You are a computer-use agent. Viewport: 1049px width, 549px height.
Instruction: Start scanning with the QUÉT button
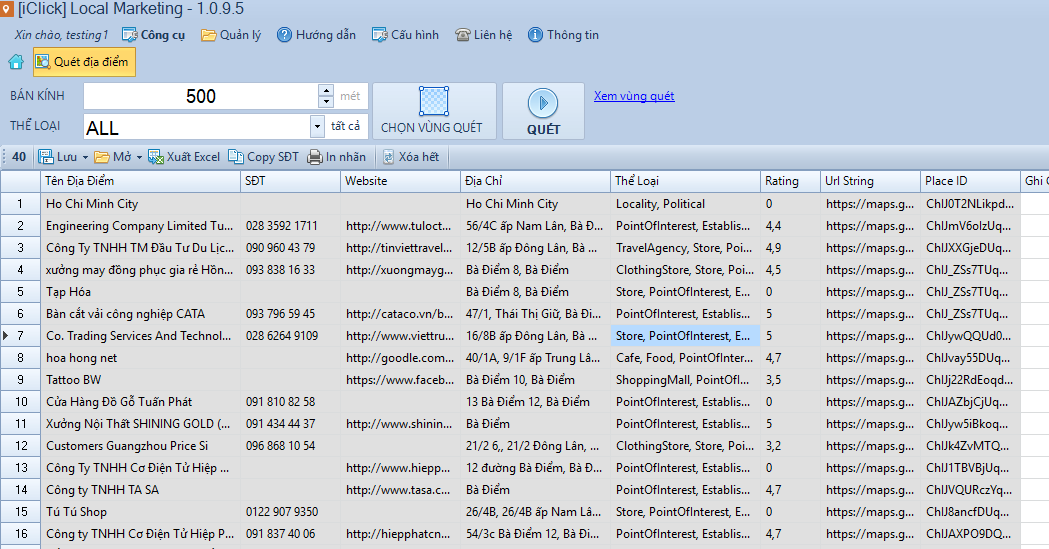coord(543,111)
